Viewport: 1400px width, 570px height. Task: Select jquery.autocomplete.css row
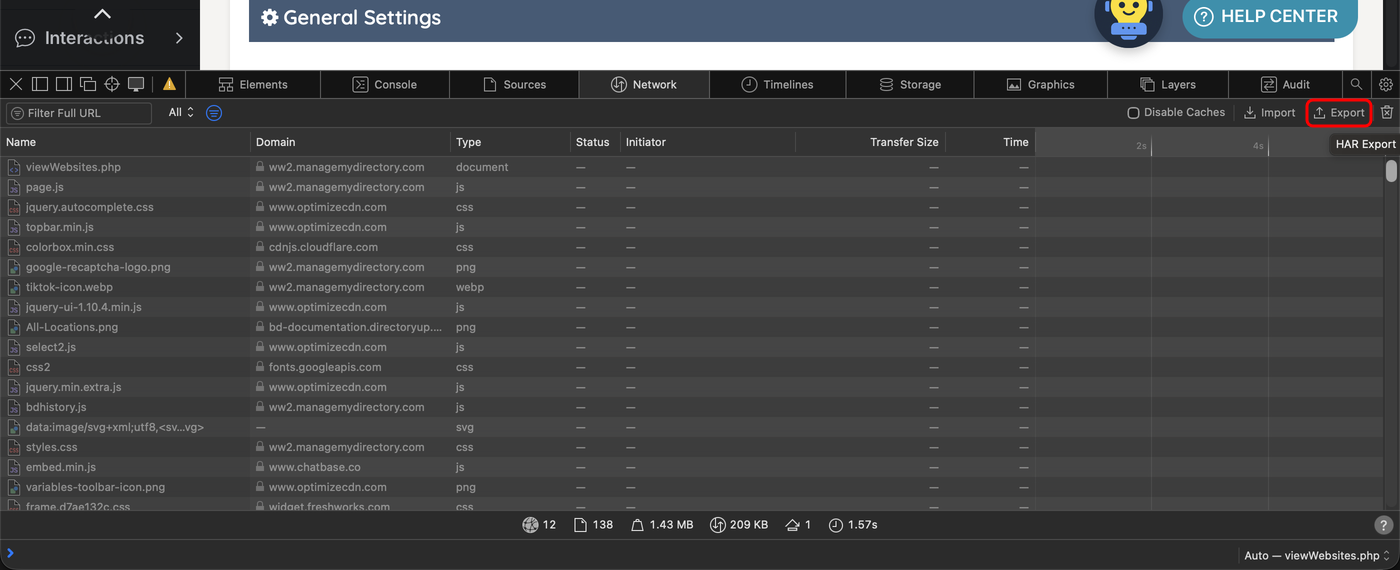692,207
